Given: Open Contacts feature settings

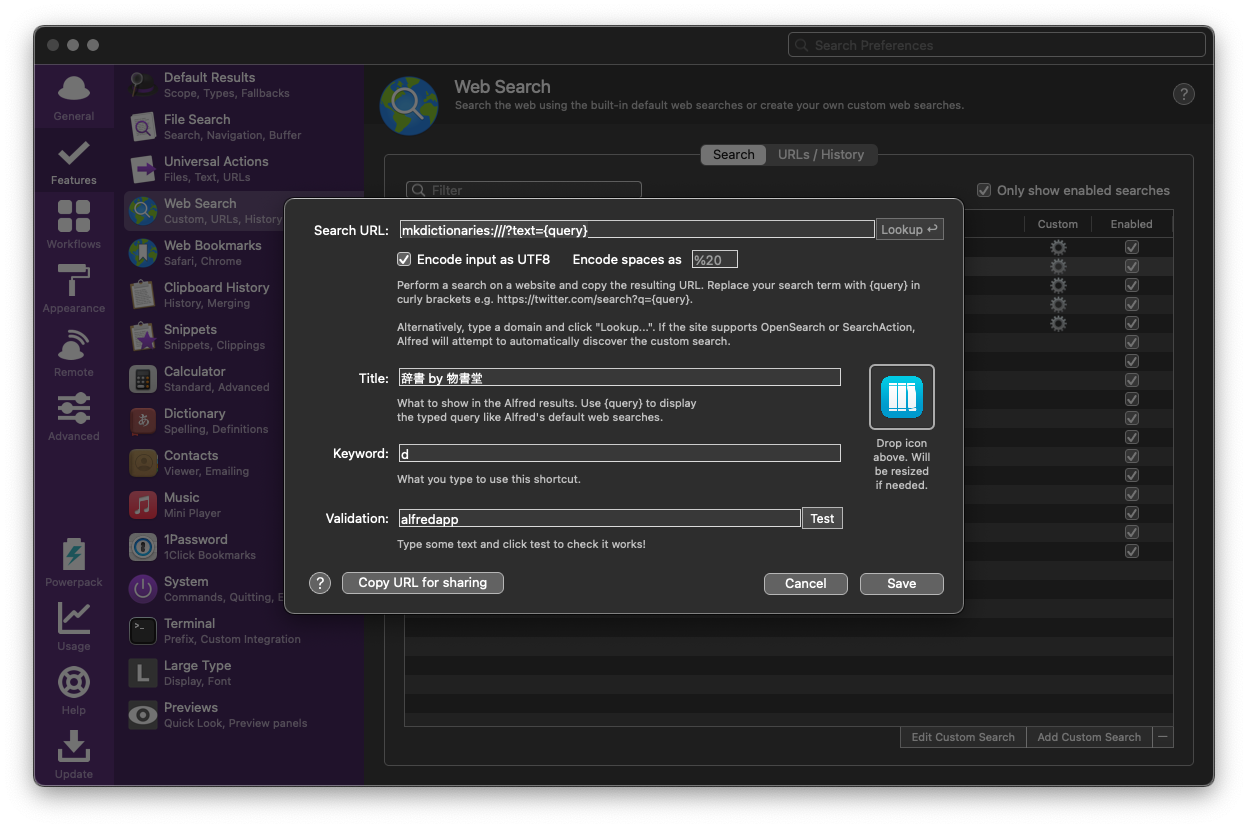Looking at the screenshot, I should tap(204, 463).
